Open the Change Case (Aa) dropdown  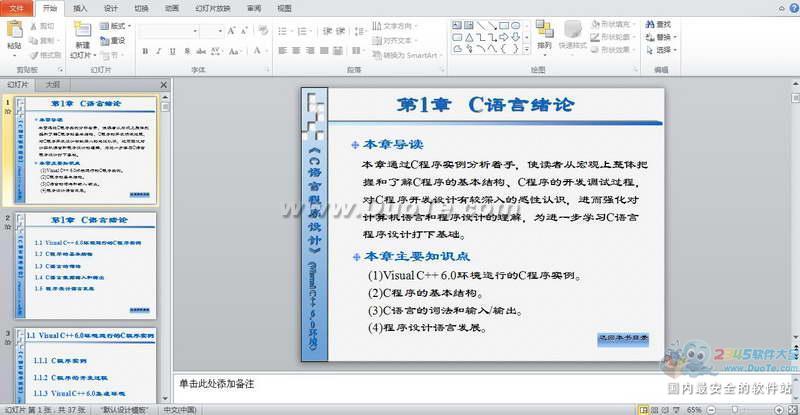(234, 51)
